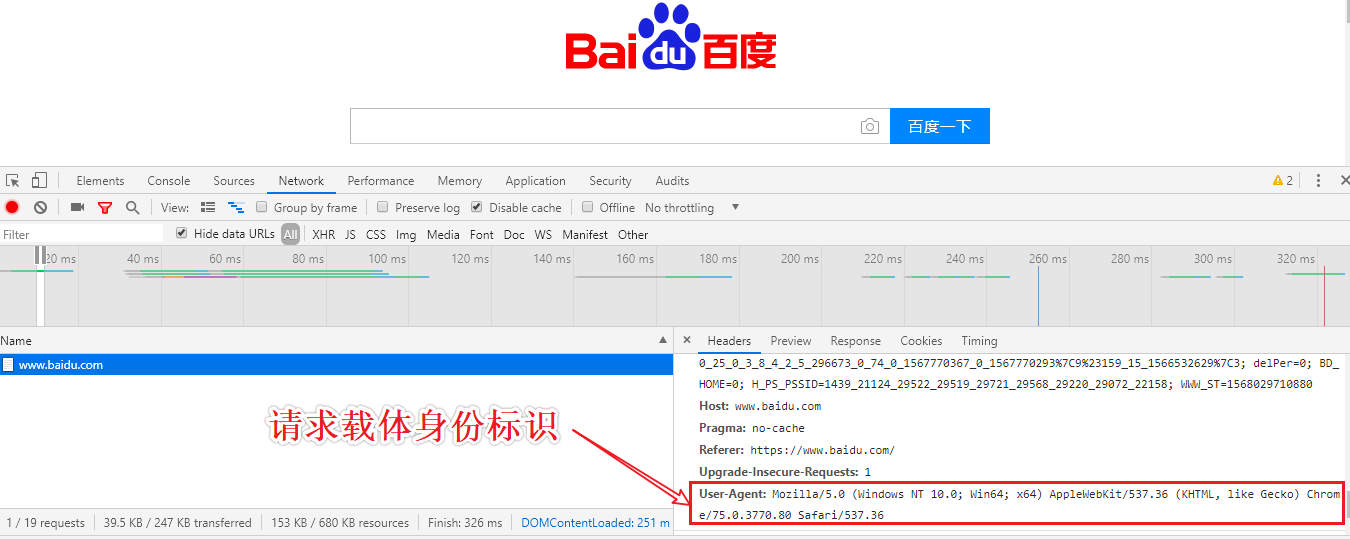Open the Preview detail tab
Screen dimensions: 1350x539
(791, 341)
